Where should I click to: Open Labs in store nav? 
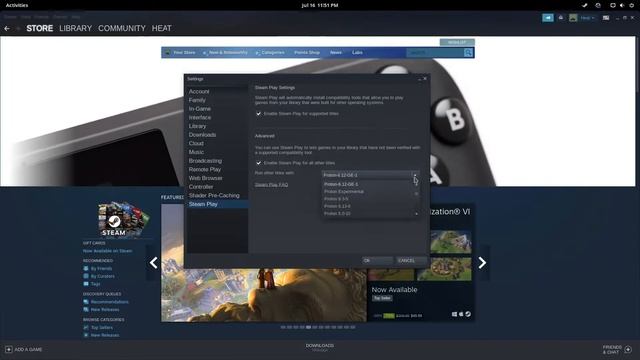pyautogui.click(x=357, y=53)
